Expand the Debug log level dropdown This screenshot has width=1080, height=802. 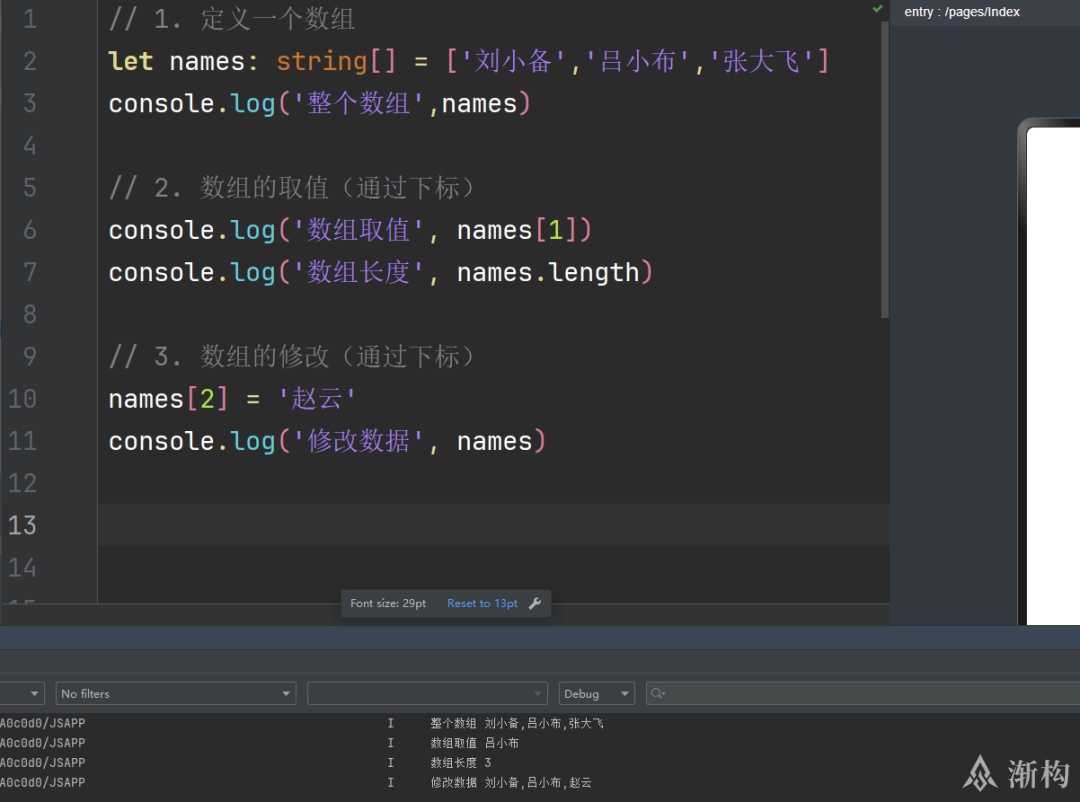coord(596,693)
